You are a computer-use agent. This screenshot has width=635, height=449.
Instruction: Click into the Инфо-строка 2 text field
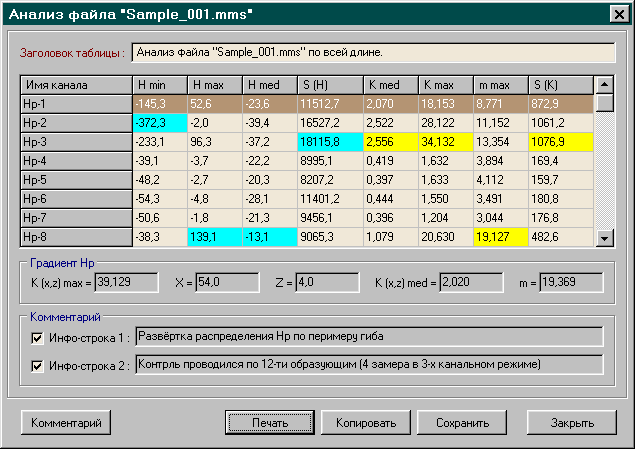coord(368,366)
